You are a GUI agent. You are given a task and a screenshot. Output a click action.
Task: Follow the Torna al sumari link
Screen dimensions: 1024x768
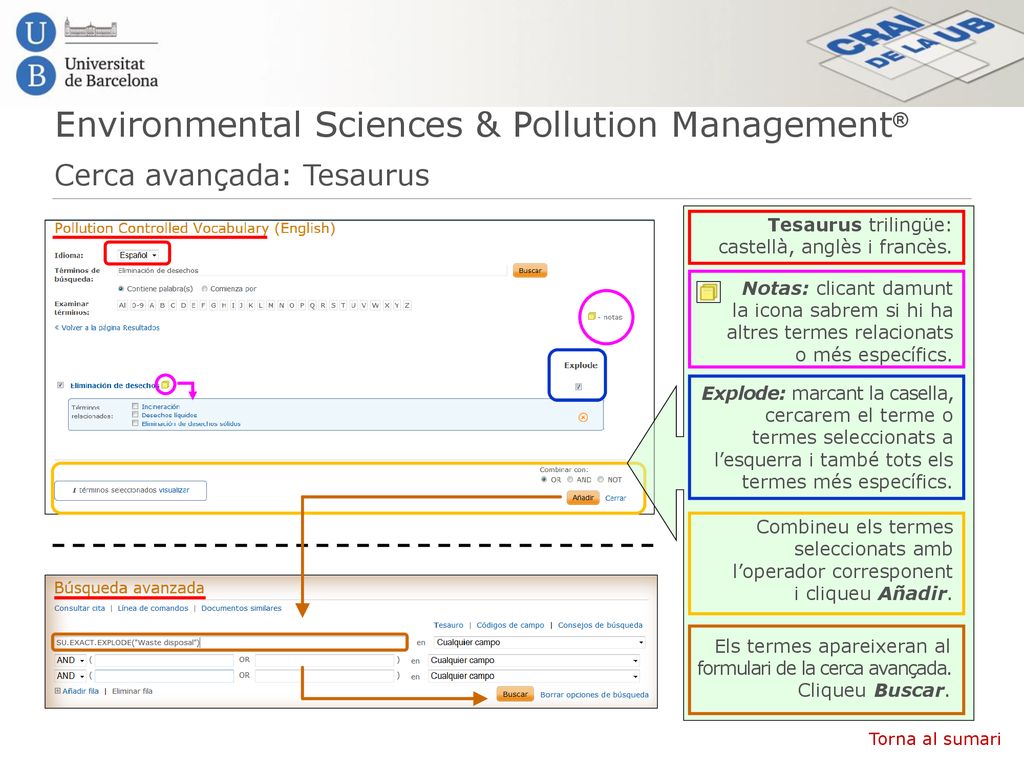click(x=935, y=739)
